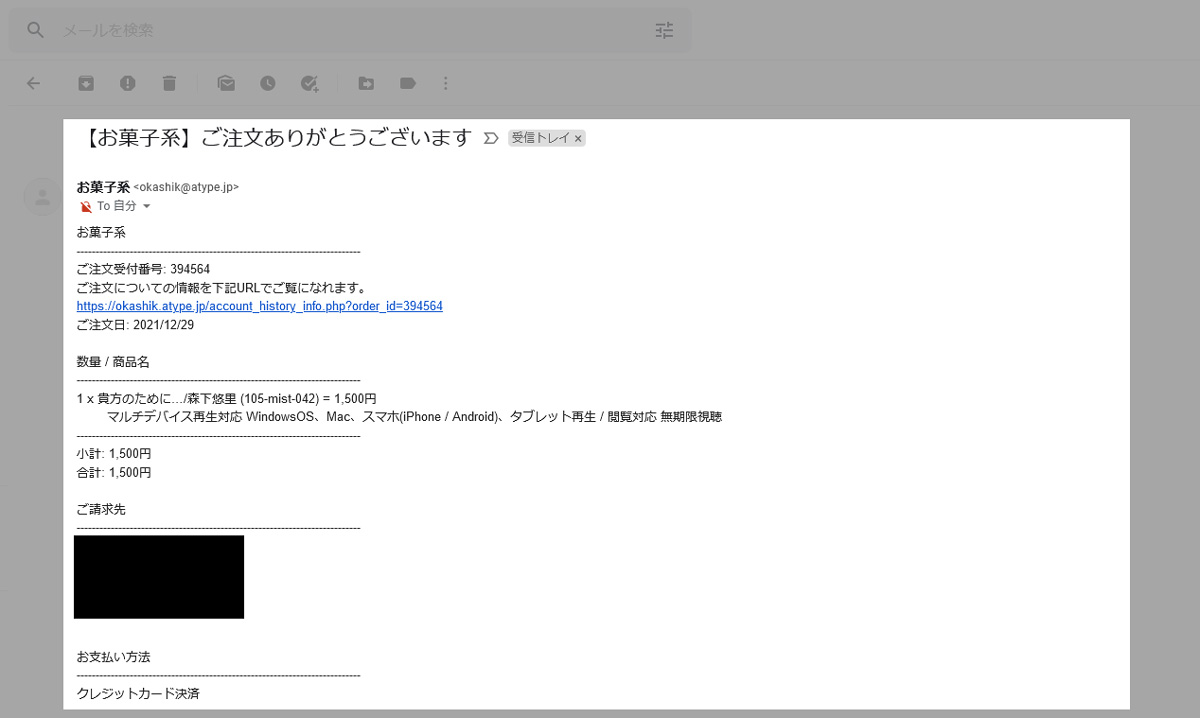Open the okashik account history order link

pyautogui.click(x=259, y=306)
